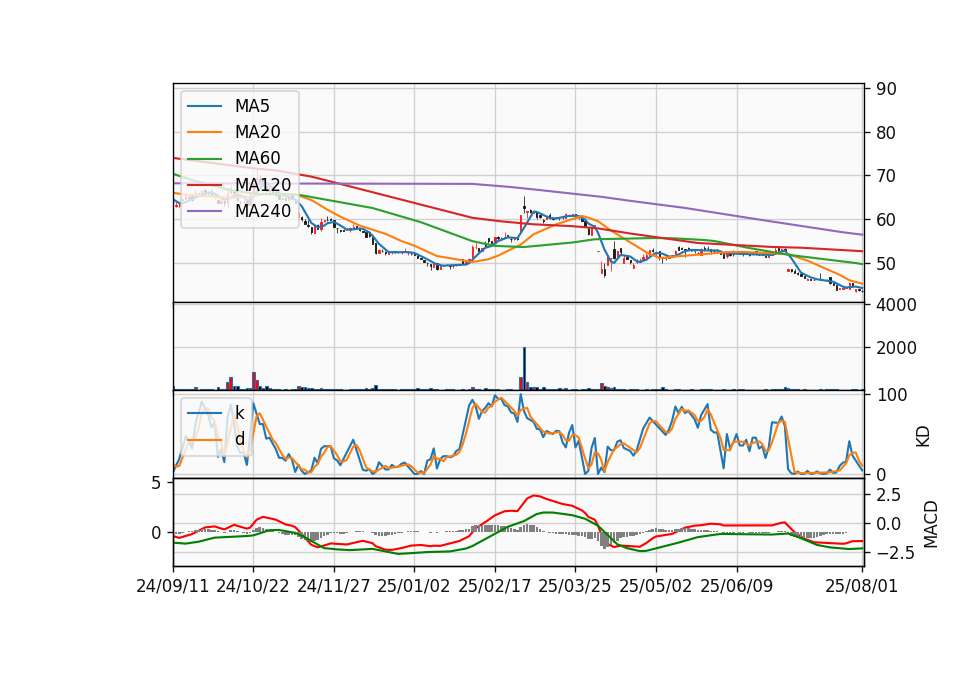Image resolution: width=960 pixels, height=690 pixels.
Task: Click the red MA120 legend line sample
Action: pyautogui.click(x=204, y=184)
